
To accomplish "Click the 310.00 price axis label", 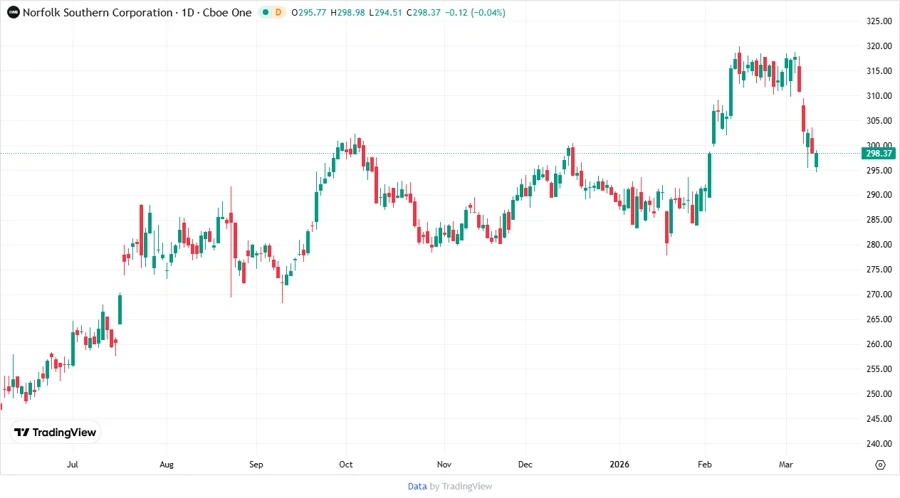I will pyautogui.click(x=879, y=96).
